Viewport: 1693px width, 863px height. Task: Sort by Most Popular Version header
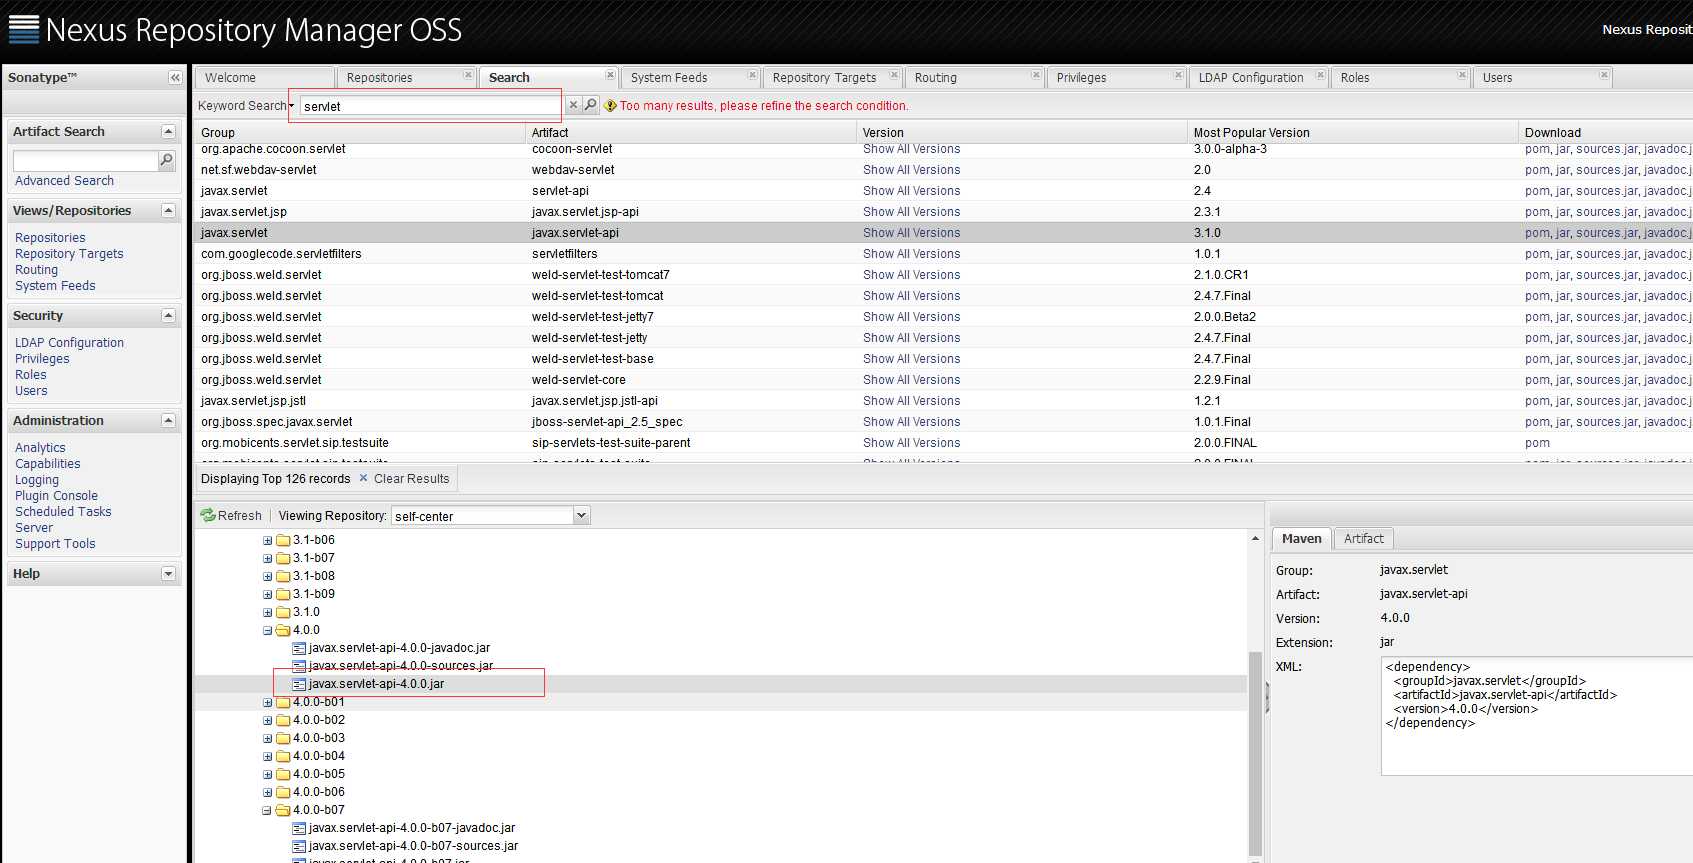click(x=1352, y=132)
